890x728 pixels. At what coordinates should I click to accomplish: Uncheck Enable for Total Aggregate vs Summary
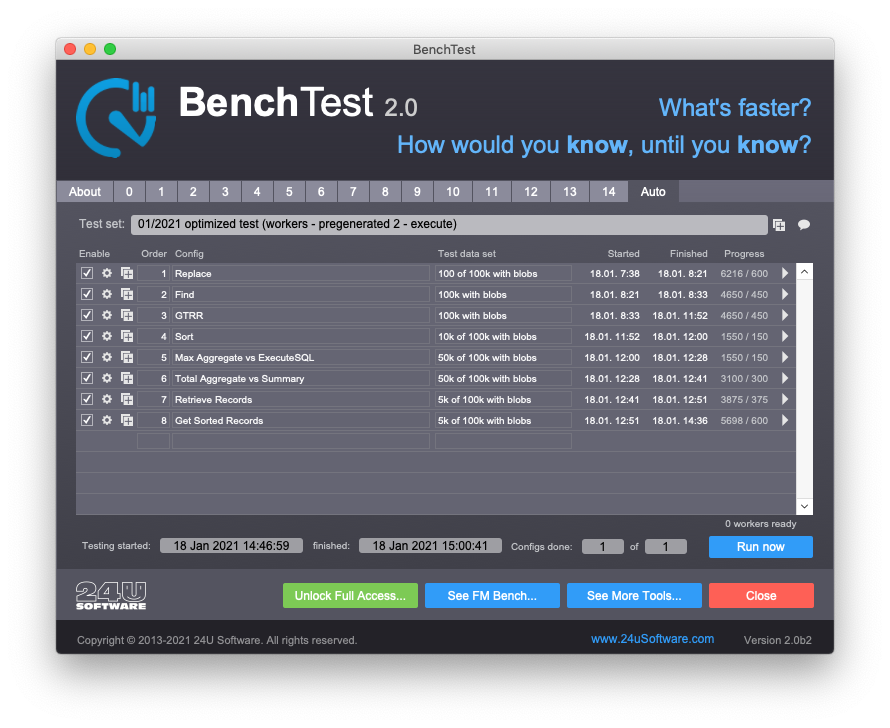(x=87, y=378)
